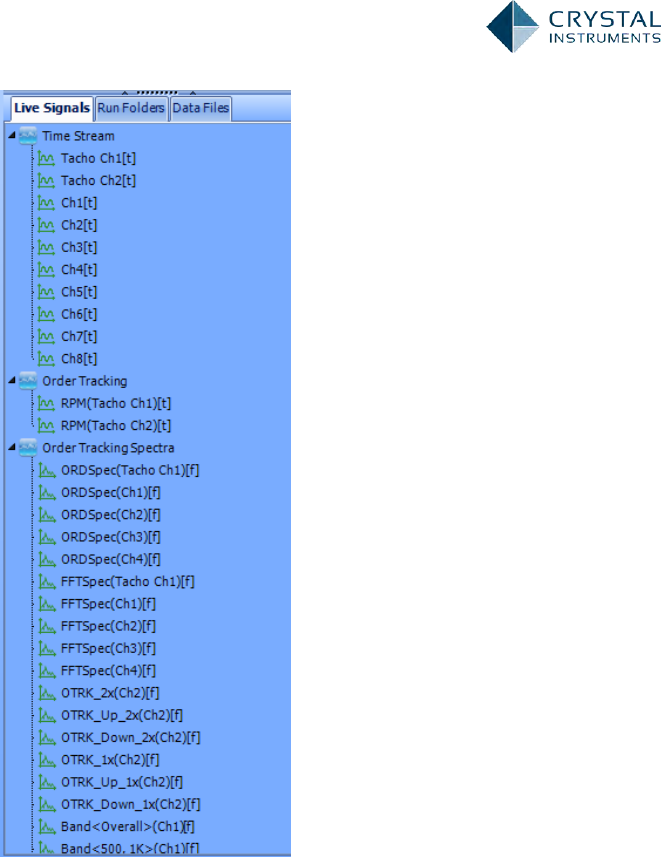Click the Time Stream group label
Screen dimensions: 661x857
[x=79, y=136]
